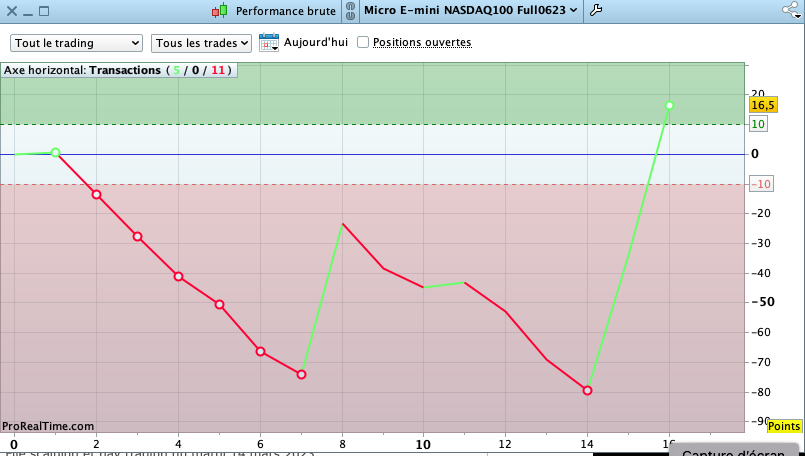Click the red data point at transaction 7
The image size is (805, 456).
(x=301, y=375)
